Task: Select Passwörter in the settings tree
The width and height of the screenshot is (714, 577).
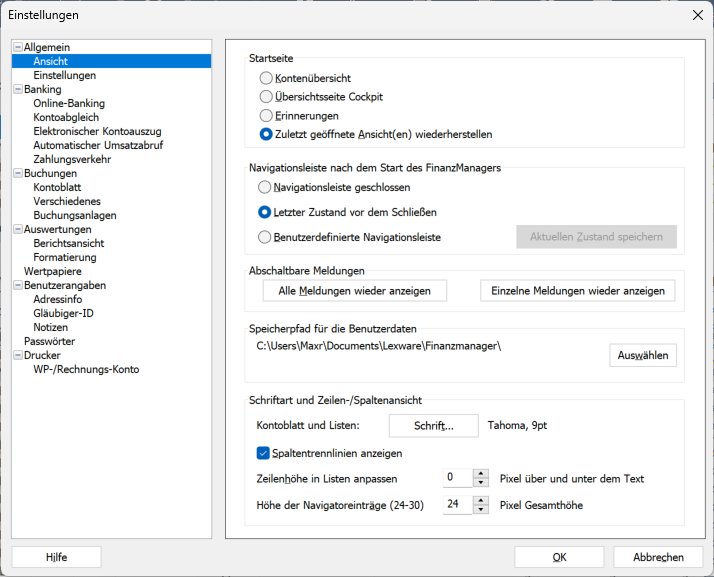Action: pos(49,341)
